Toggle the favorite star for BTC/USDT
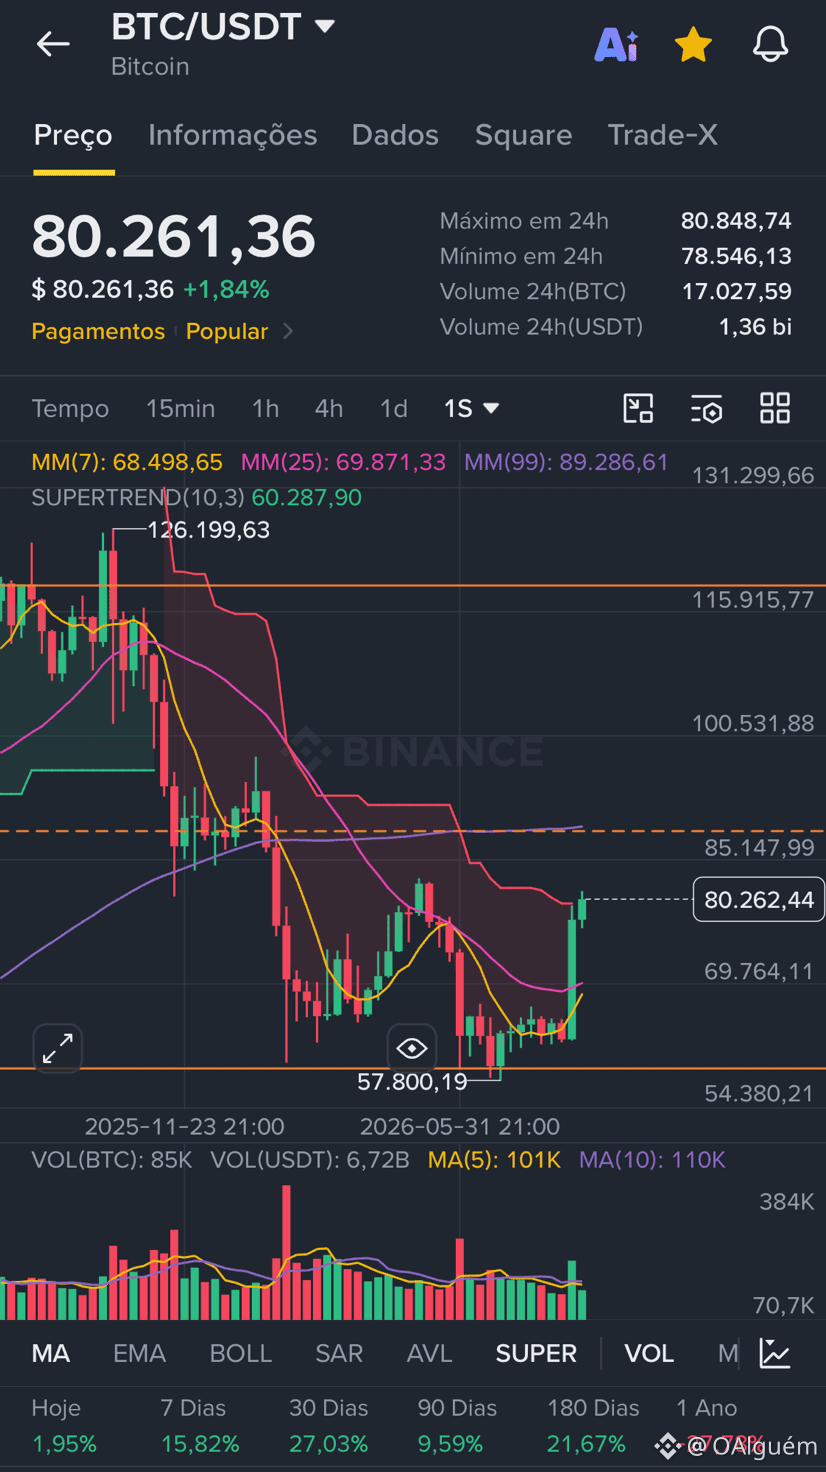The height and width of the screenshot is (1472, 826). (693, 45)
